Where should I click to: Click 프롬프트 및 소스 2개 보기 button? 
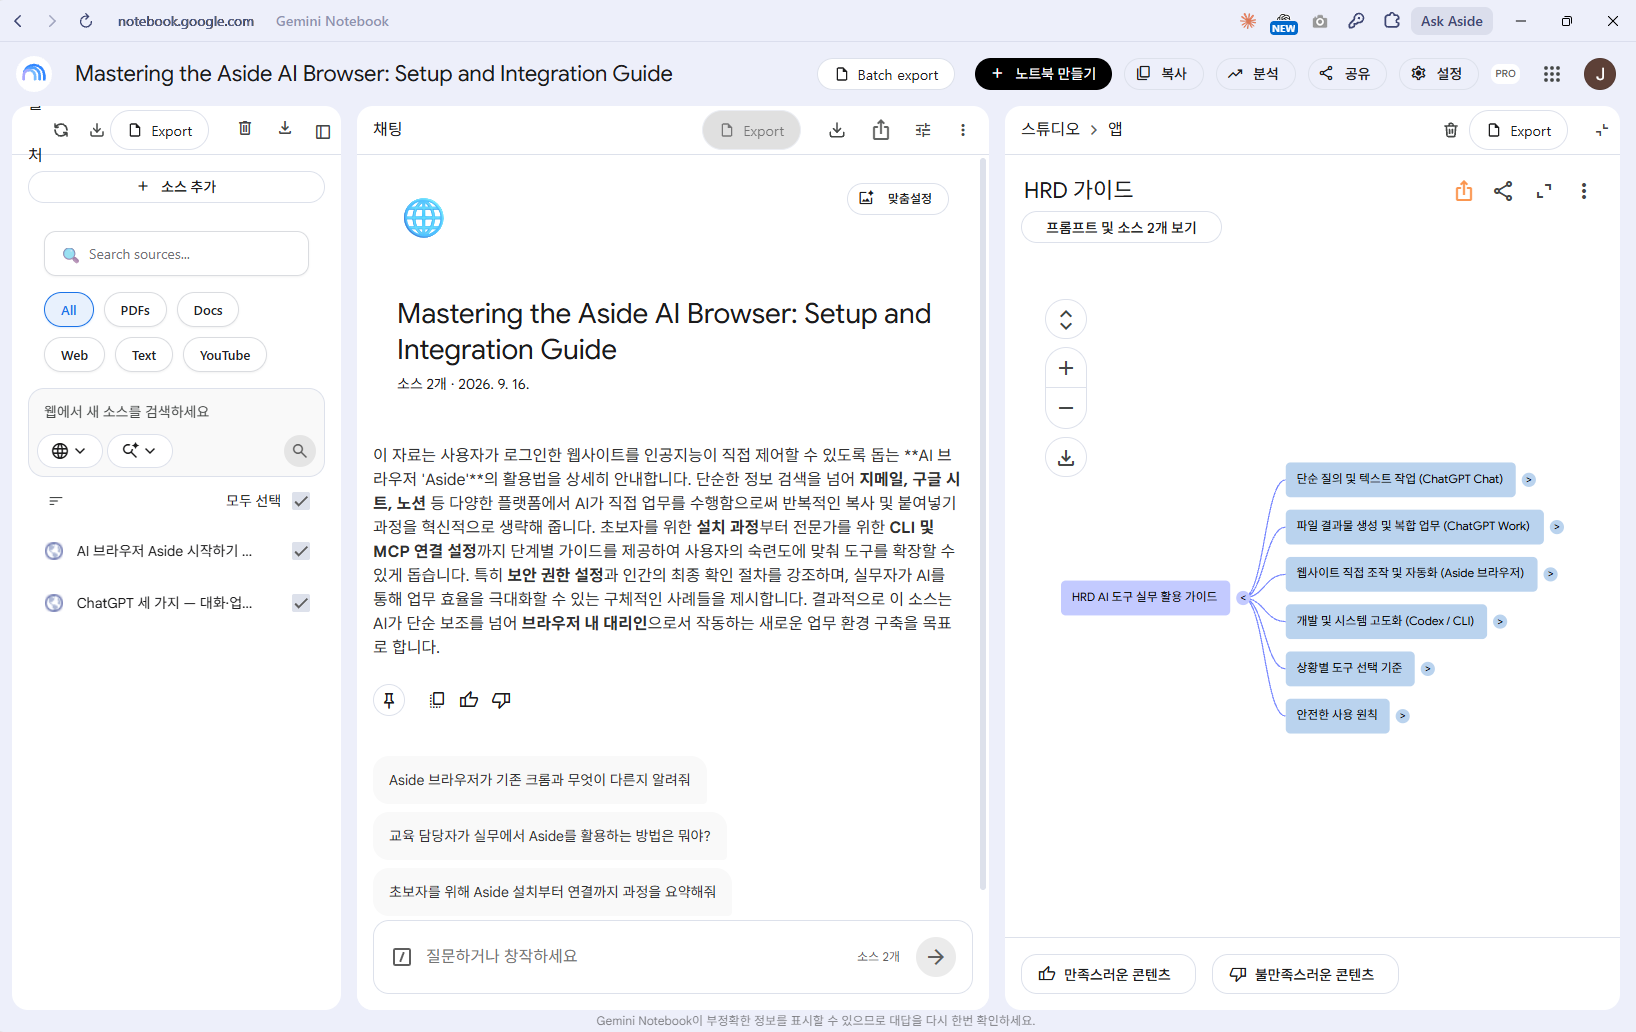point(1121,227)
